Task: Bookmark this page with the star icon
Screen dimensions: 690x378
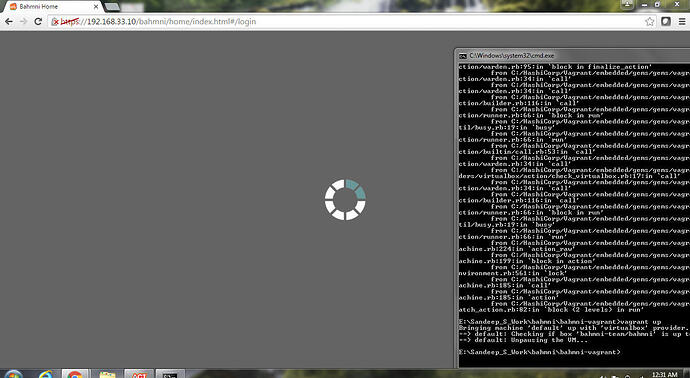Action: (650, 22)
